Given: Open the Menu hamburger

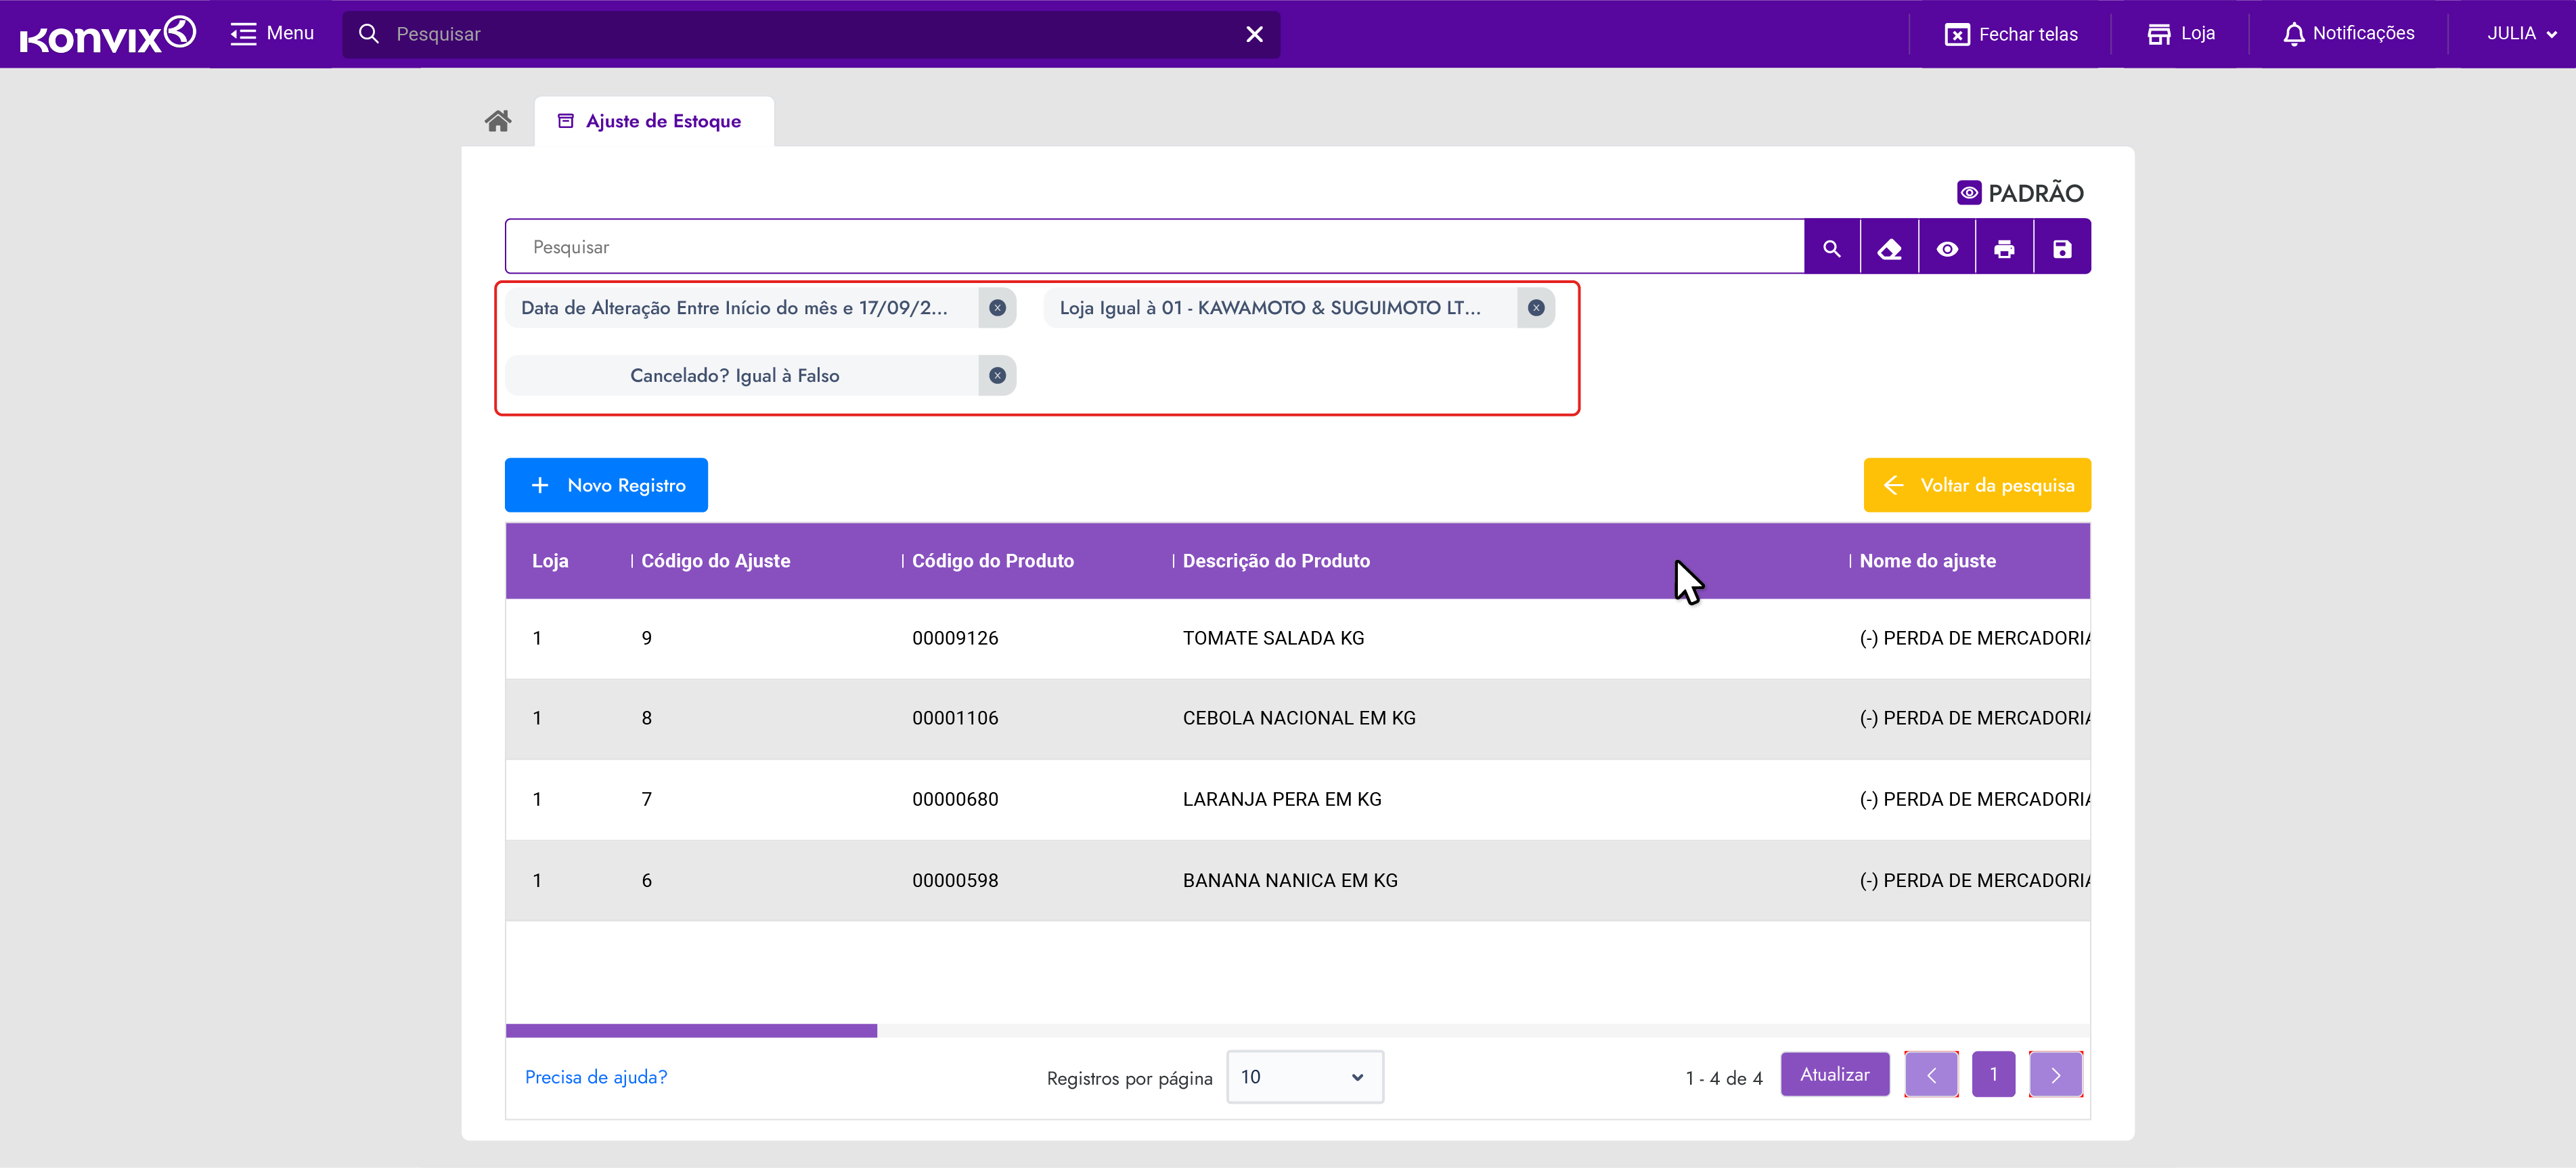Looking at the screenshot, I should click(272, 34).
